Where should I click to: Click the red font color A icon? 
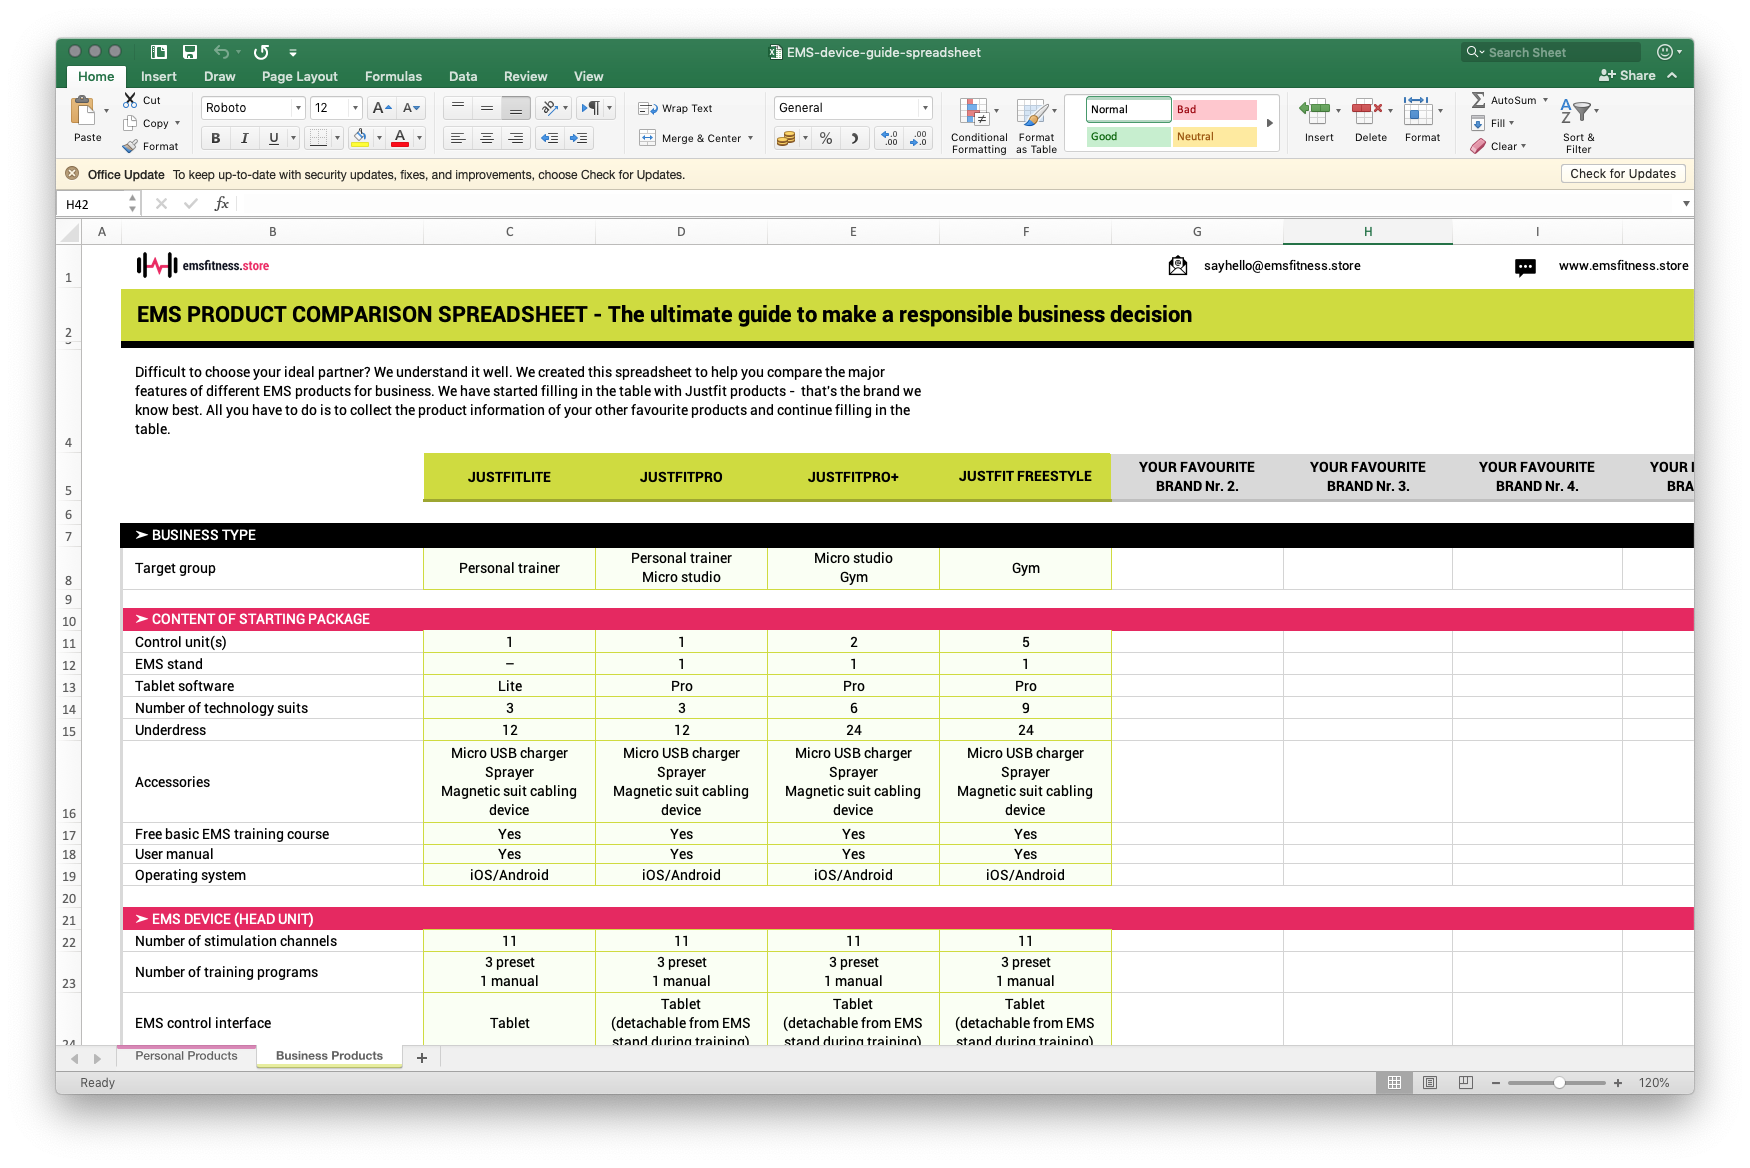(400, 138)
